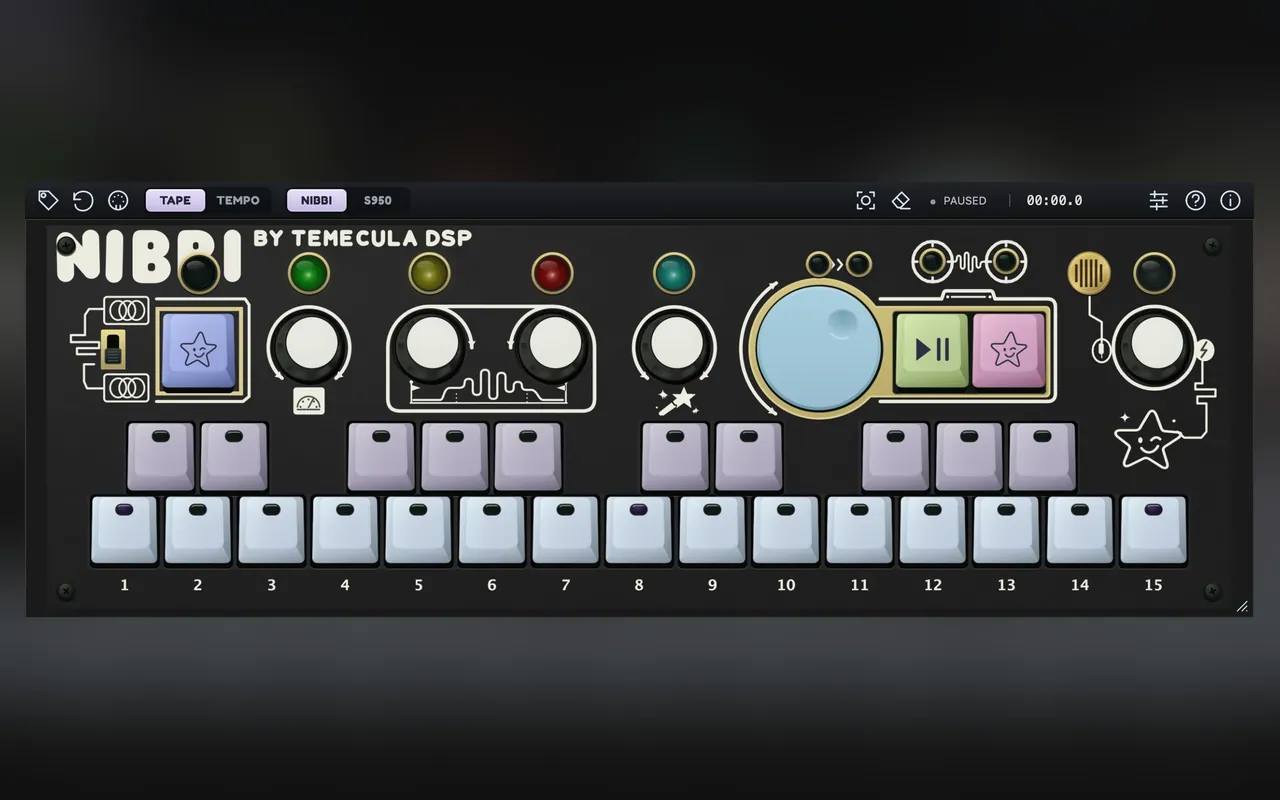This screenshot has height=800, width=1280.
Task: Hit the pink star key
Action: [x=1008, y=350]
